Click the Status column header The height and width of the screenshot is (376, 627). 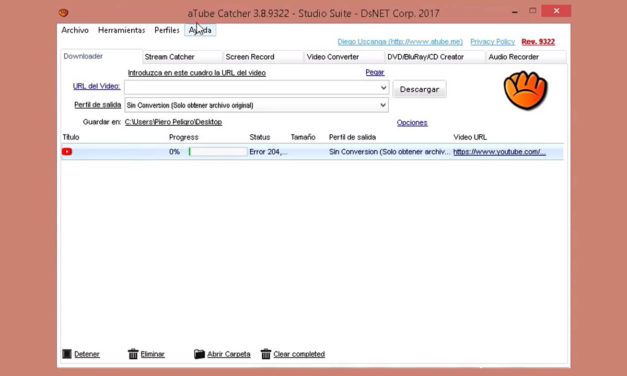260,137
